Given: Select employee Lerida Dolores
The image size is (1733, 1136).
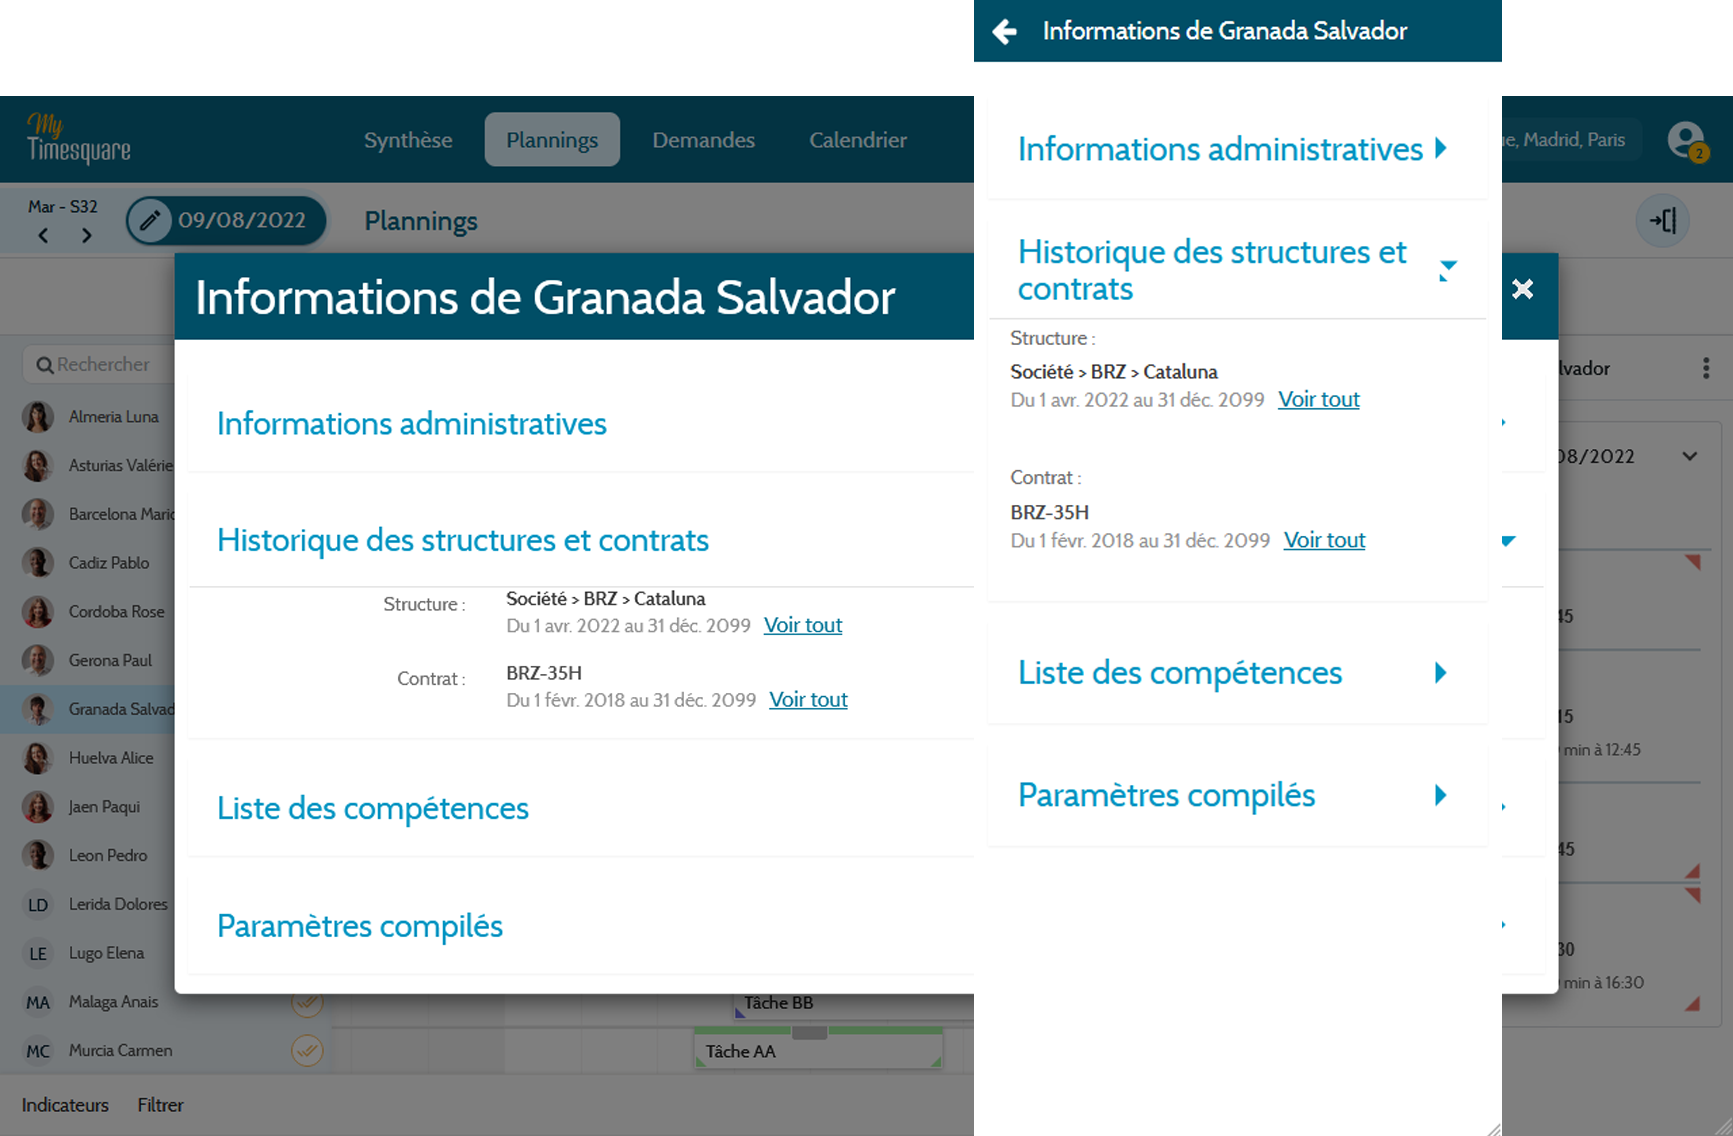Looking at the screenshot, I should [x=88, y=904].
